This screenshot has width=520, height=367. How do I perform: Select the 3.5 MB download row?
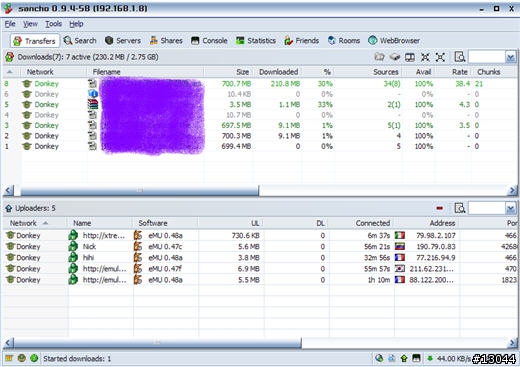coord(260,104)
